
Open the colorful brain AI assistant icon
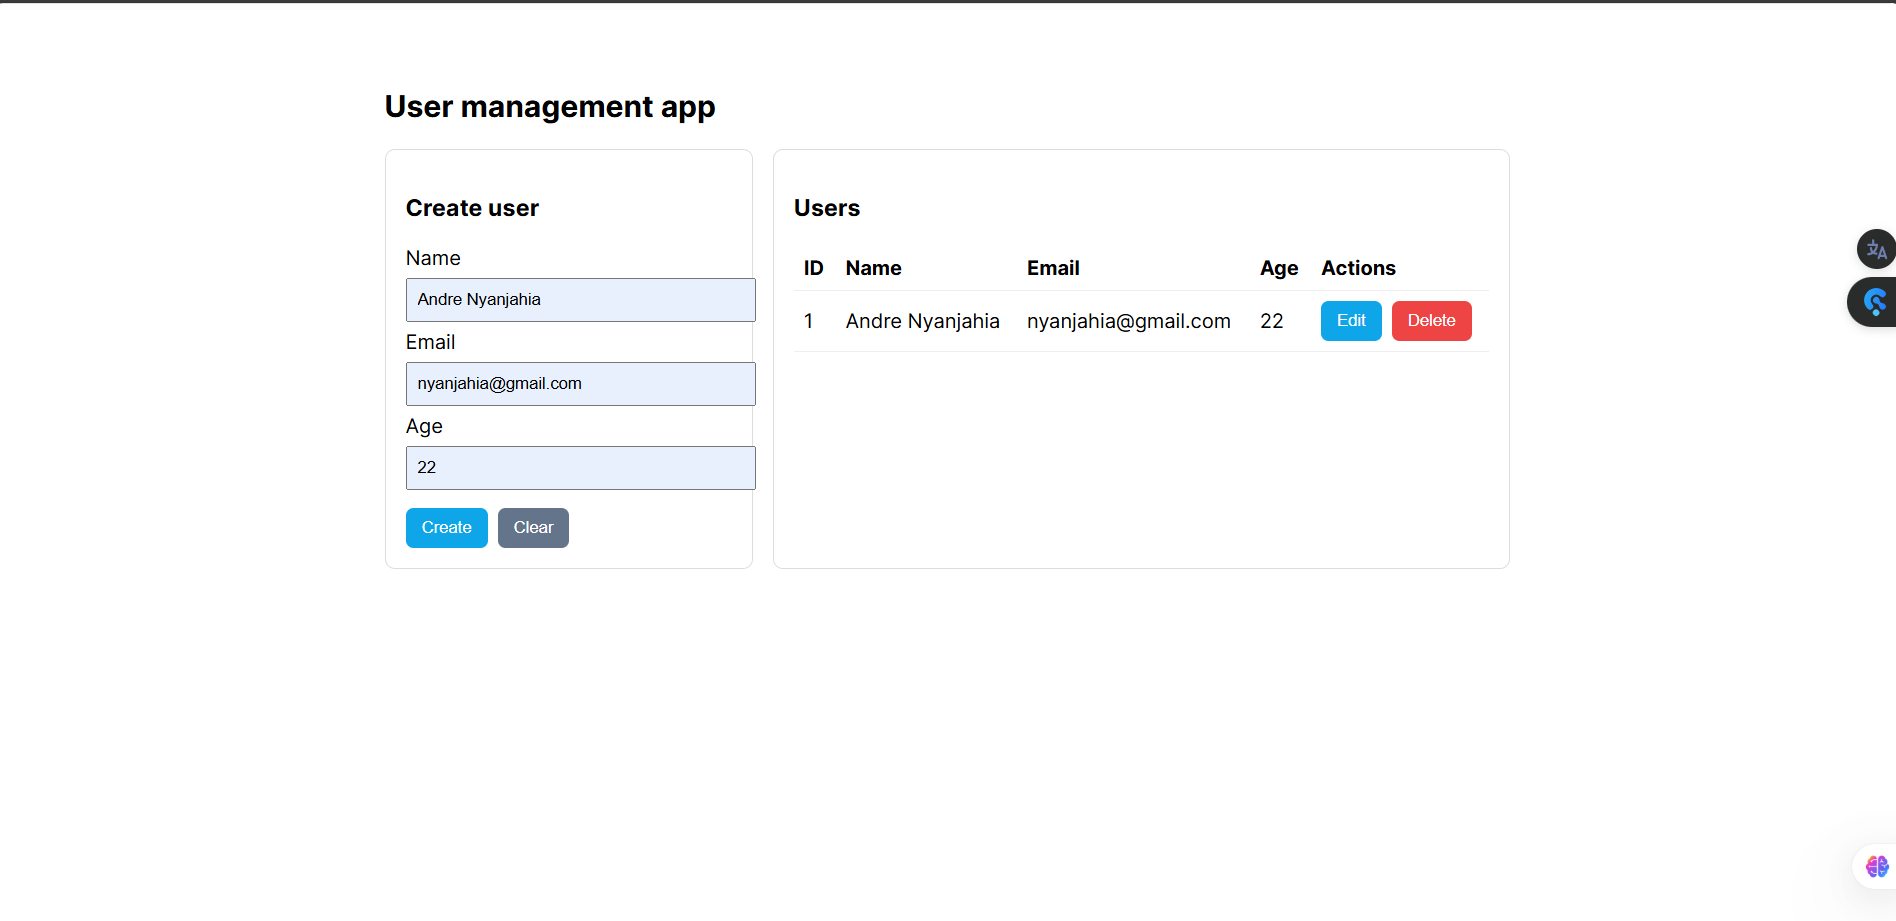coord(1876,866)
